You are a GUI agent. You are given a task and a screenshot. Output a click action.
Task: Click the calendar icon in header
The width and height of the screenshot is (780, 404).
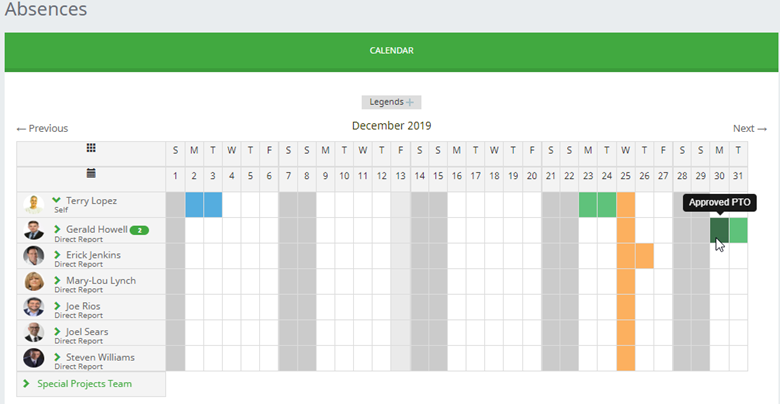(91, 173)
